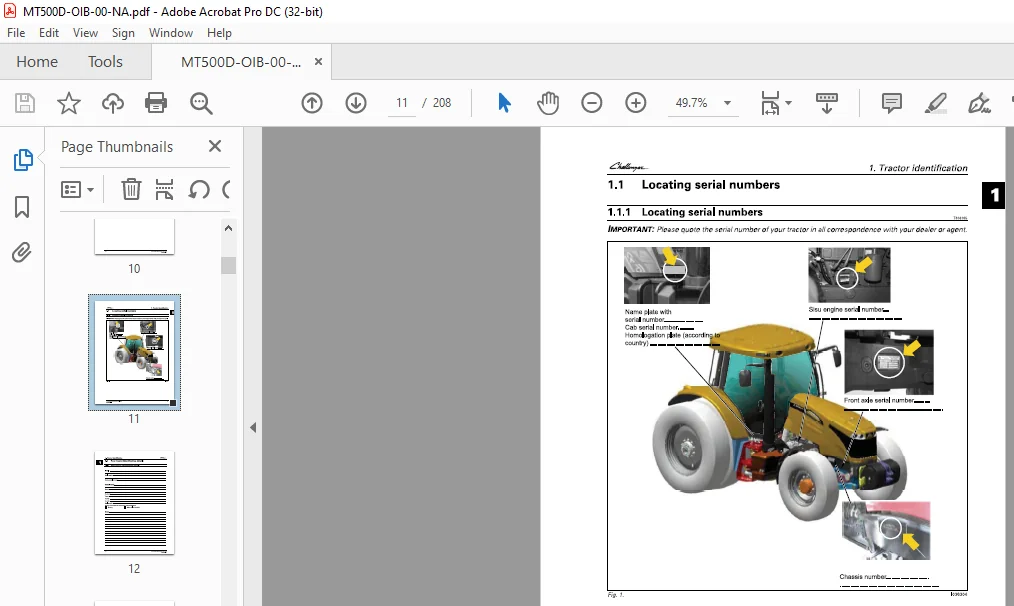Viewport: 1014px width, 606px height.
Task: Select page 12 thumbnail
Action: pos(135,503)
